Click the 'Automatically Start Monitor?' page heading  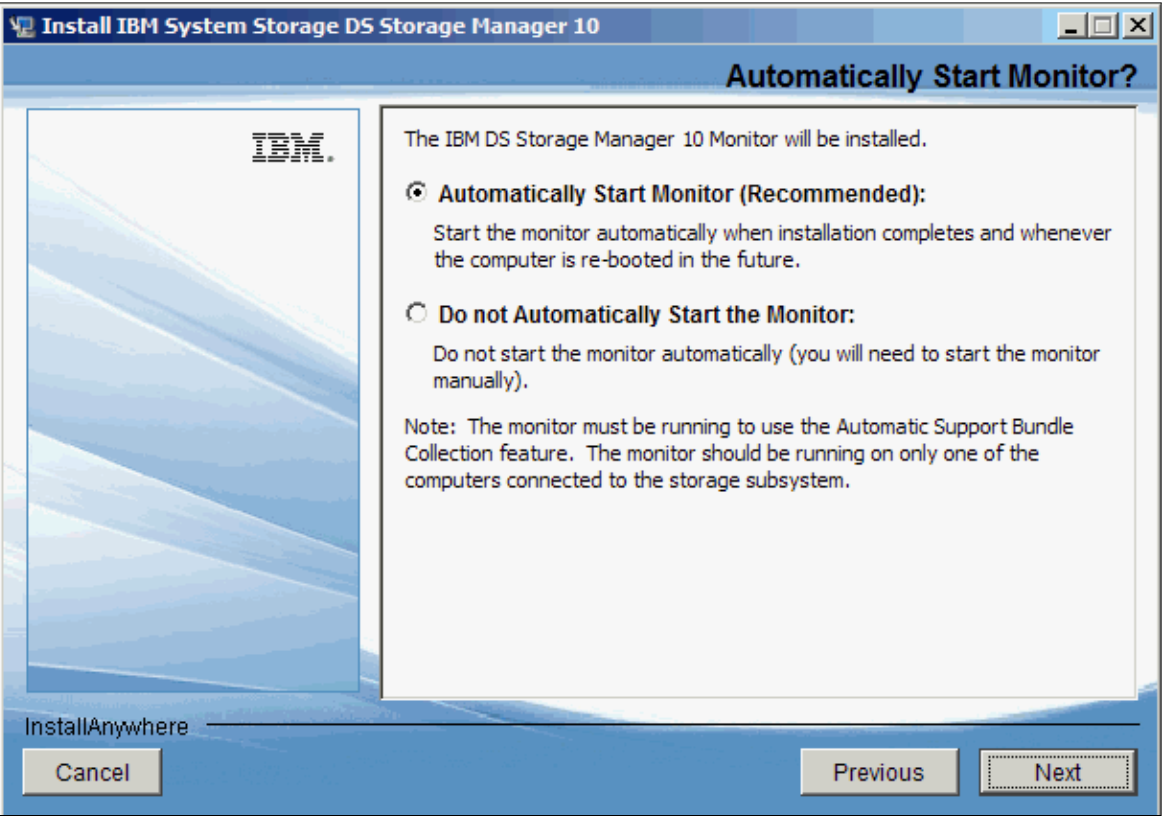[931, 76]
